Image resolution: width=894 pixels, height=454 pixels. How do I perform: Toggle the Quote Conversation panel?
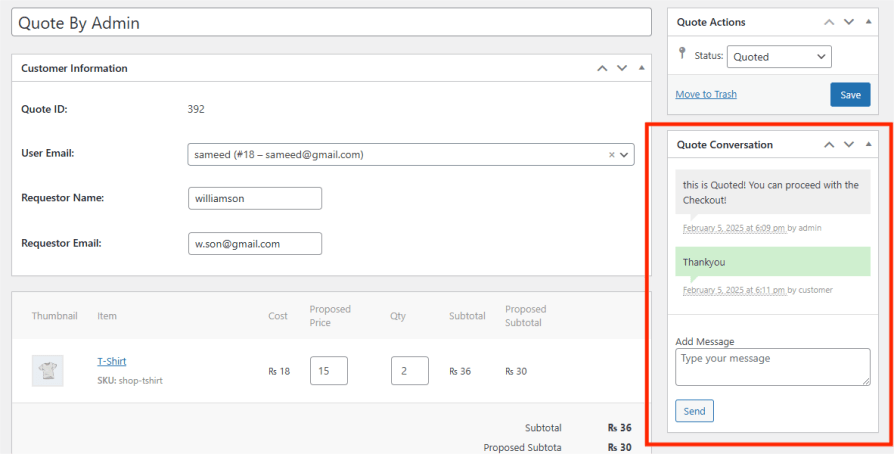[x=868, y=145]
